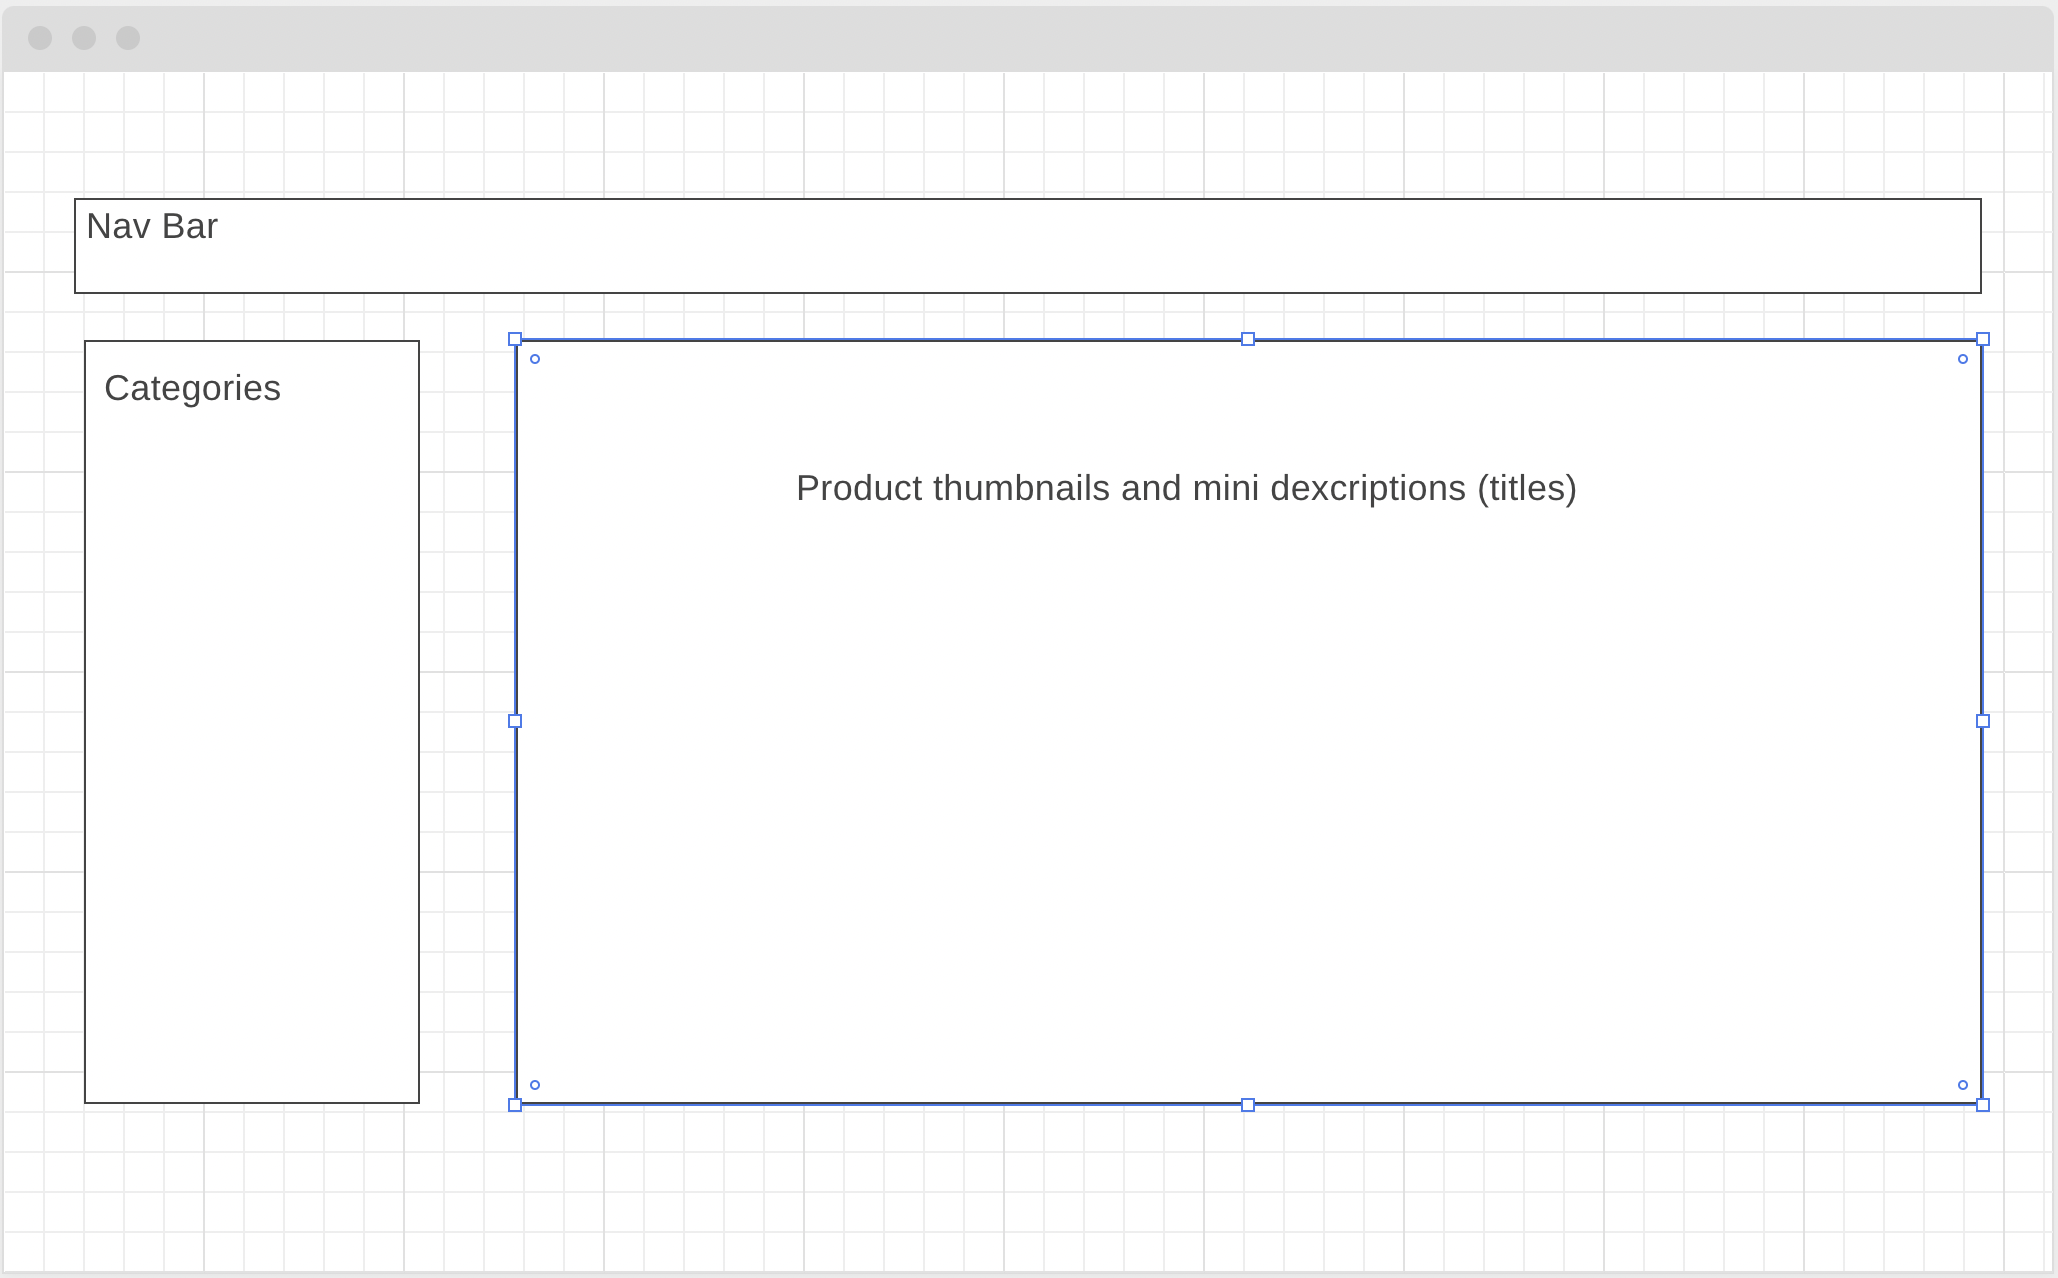Click the left-middle resize handle
The image size is (2058, 1278).
pyautogui.click(x=514, y=721)
